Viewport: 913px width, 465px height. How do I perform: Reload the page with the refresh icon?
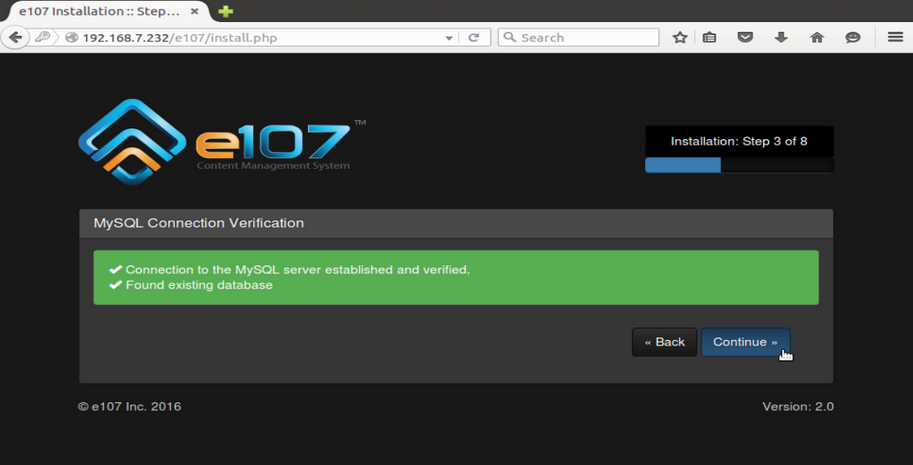click(x=474, y=38)
